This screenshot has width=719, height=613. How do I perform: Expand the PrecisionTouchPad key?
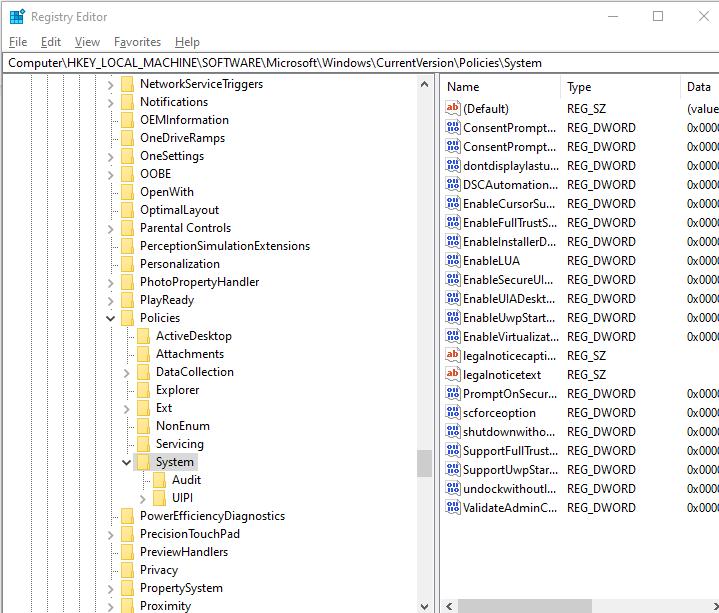click(x=111, y=535)
